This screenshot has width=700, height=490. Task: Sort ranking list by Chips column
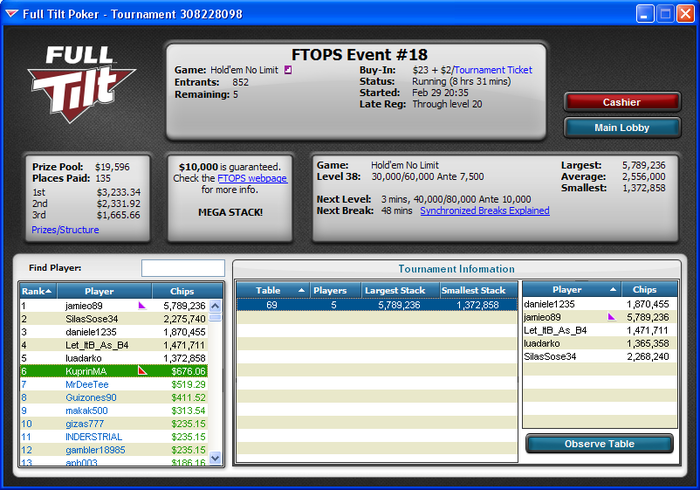(x=187, y=291)
